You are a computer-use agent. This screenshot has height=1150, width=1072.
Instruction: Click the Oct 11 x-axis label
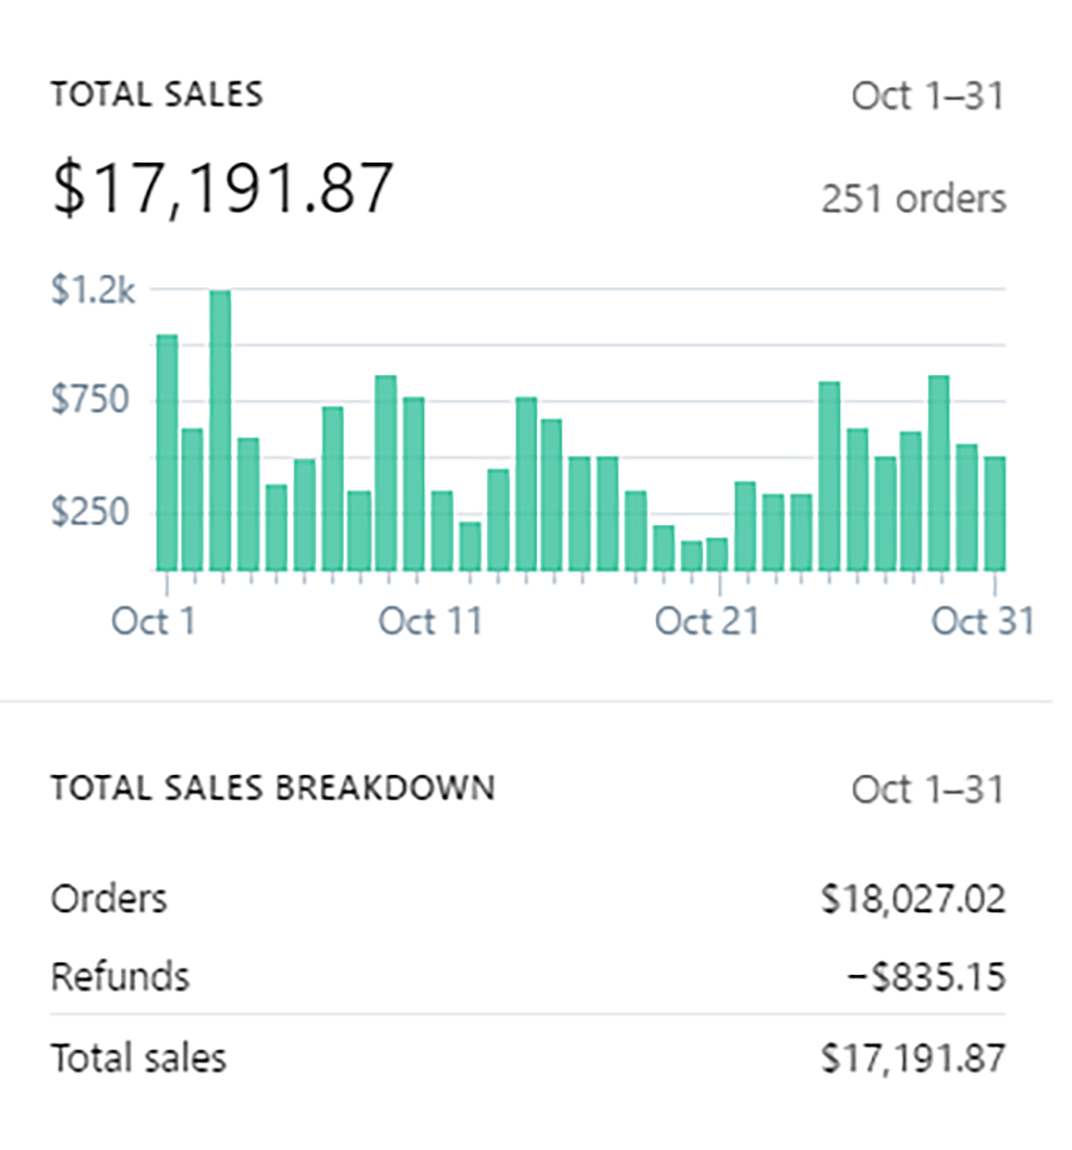430,621
